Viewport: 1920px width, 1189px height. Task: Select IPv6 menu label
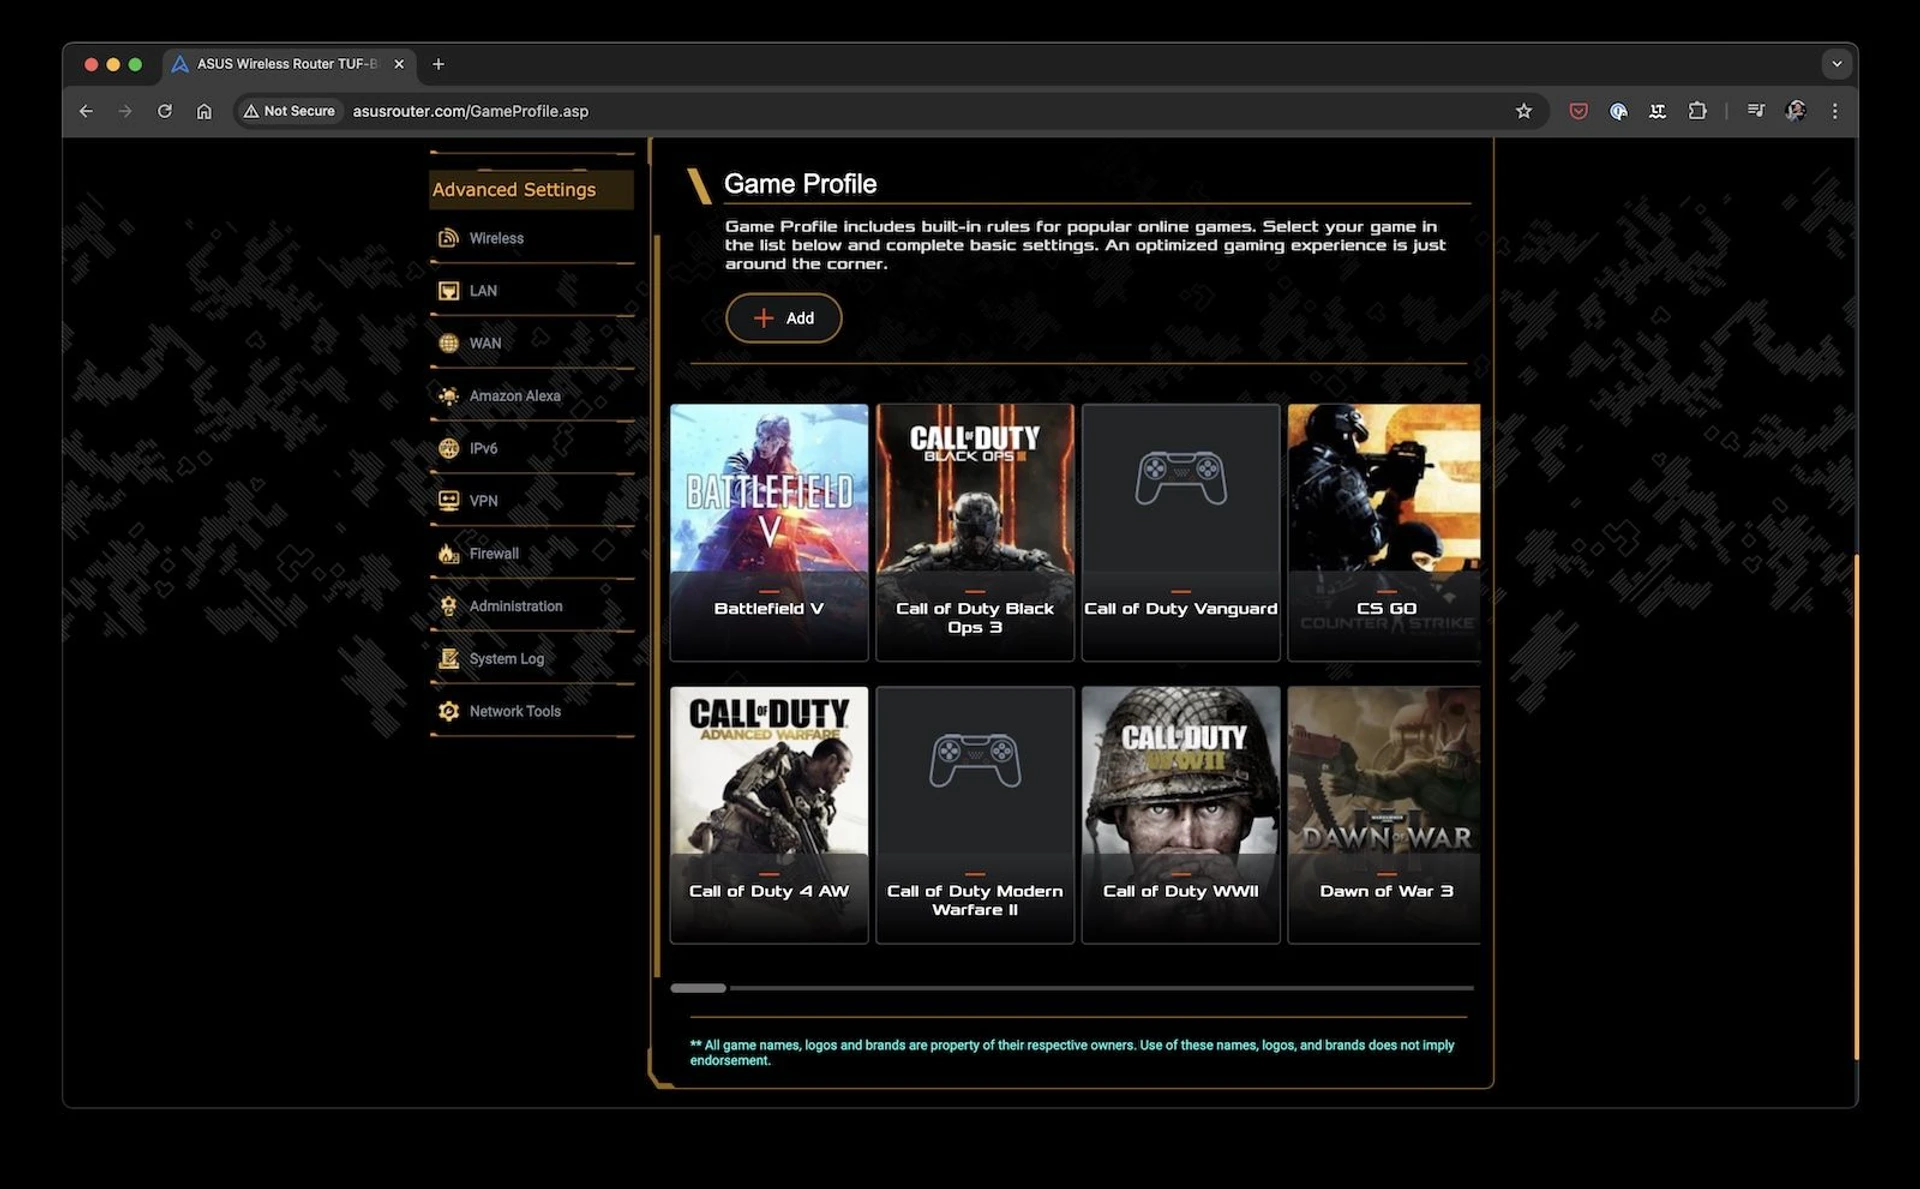[483, 448]
